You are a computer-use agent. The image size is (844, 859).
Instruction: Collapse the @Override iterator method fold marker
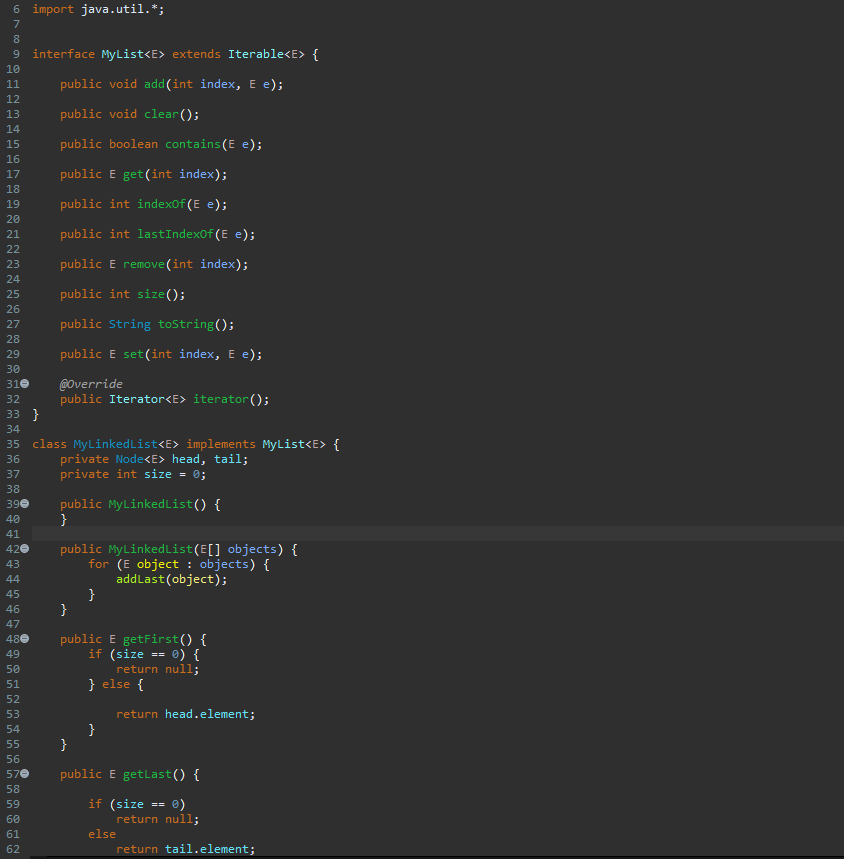26,383
